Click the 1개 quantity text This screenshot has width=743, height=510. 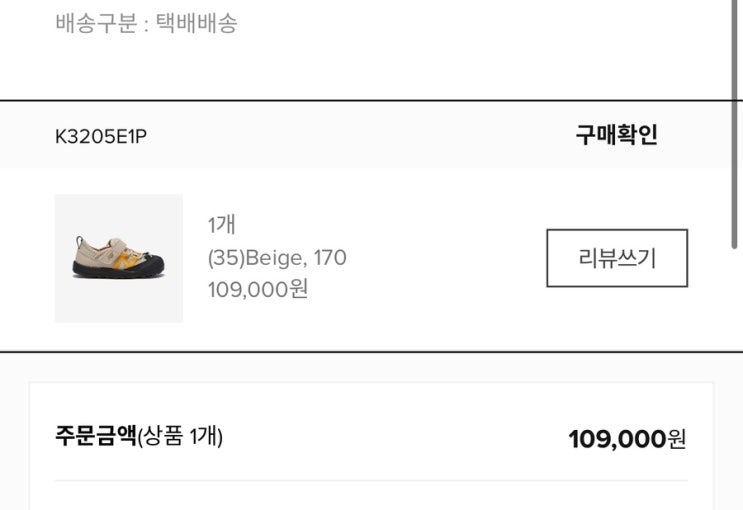point(222,225)
